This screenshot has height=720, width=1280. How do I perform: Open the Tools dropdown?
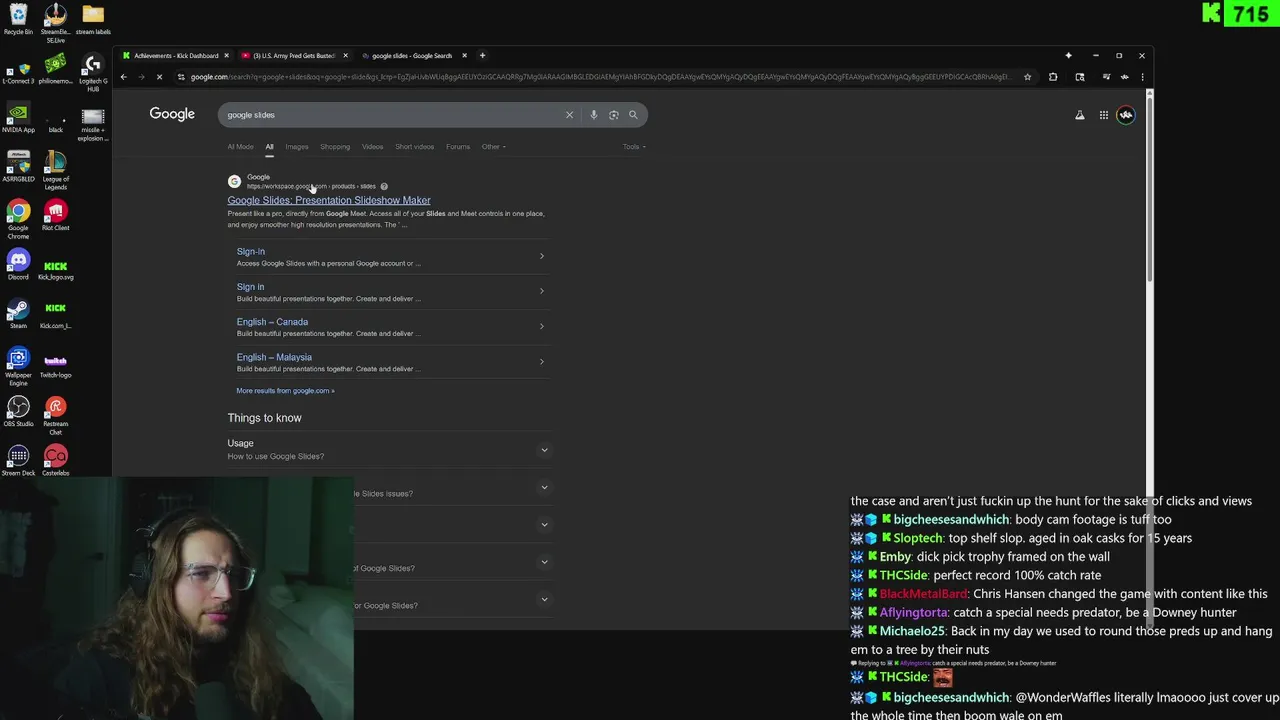[634, 147]
